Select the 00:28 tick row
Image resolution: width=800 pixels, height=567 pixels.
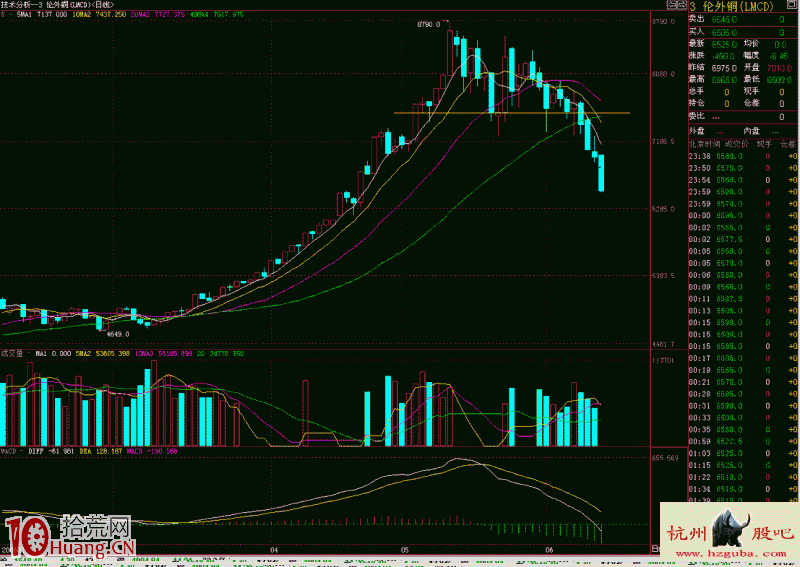pos(743,394)
